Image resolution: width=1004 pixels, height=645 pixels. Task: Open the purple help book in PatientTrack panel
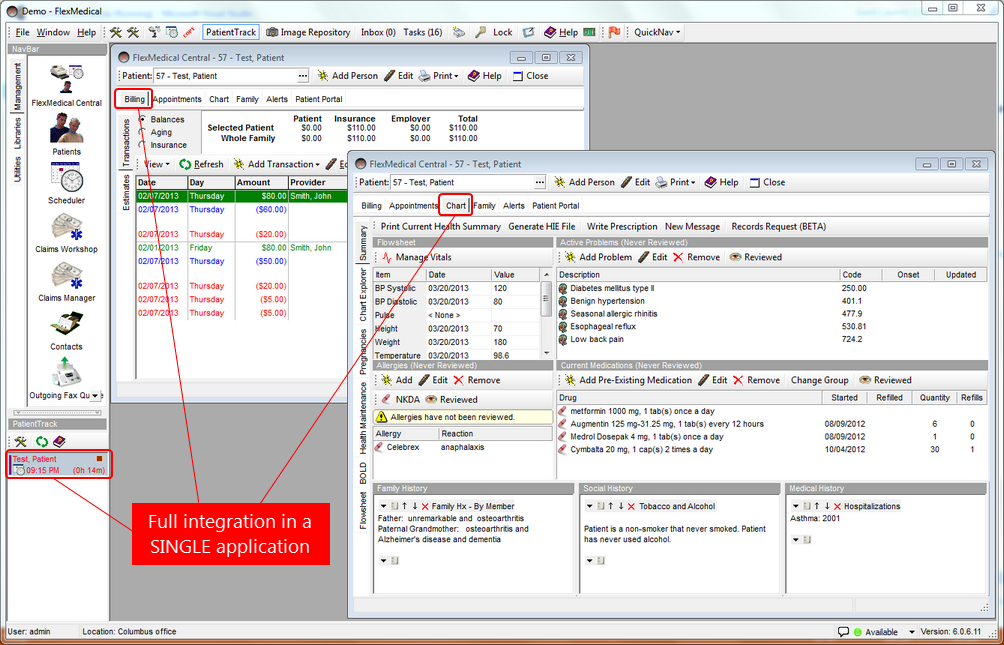point(60,441)
